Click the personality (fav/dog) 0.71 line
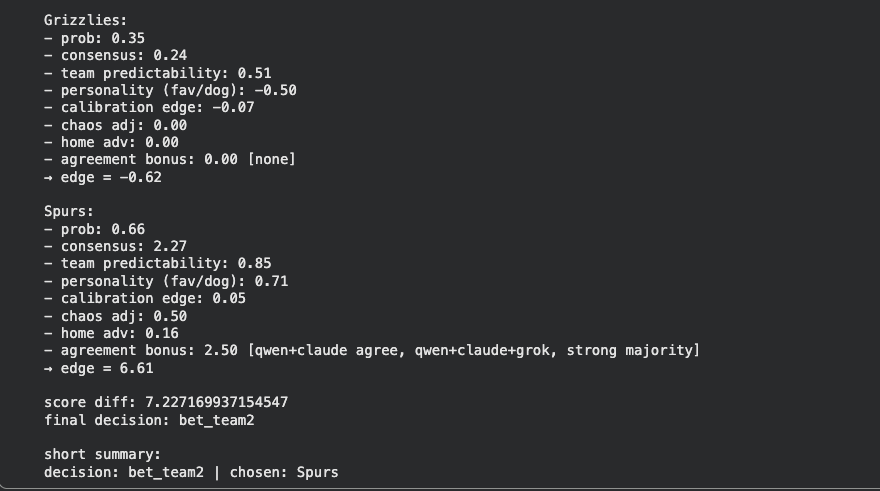The image size is (880, 491). click(x=166, y=281)
